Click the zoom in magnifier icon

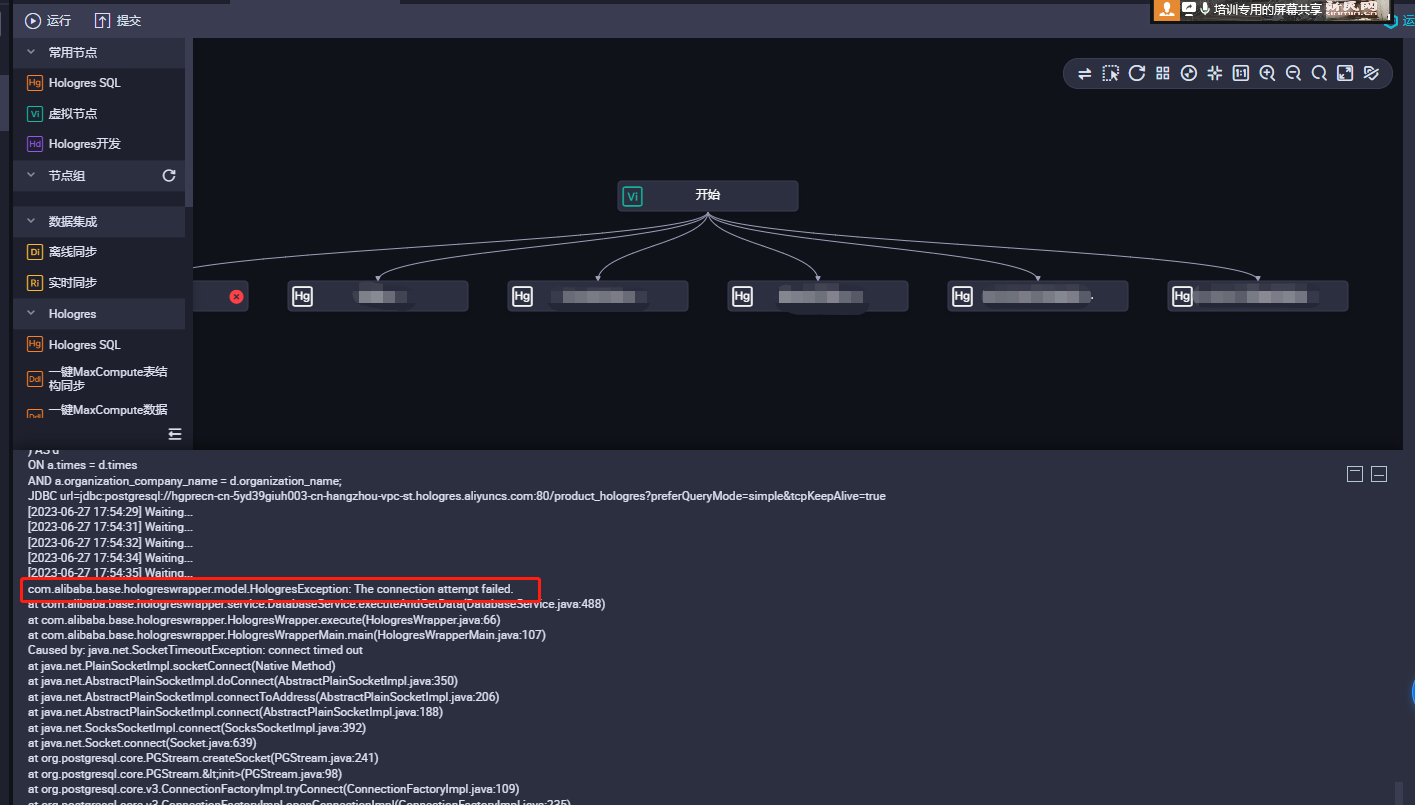tap(1267, 73)
